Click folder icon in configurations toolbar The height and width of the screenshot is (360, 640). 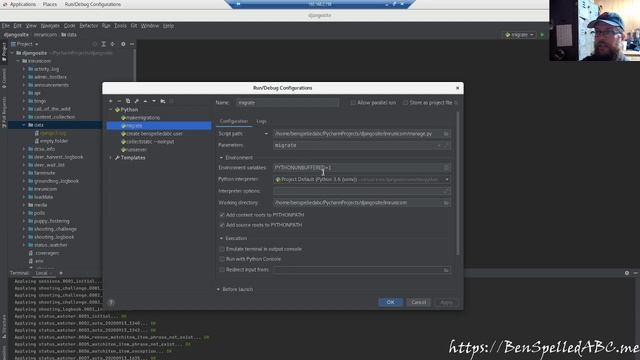[163, 101]
